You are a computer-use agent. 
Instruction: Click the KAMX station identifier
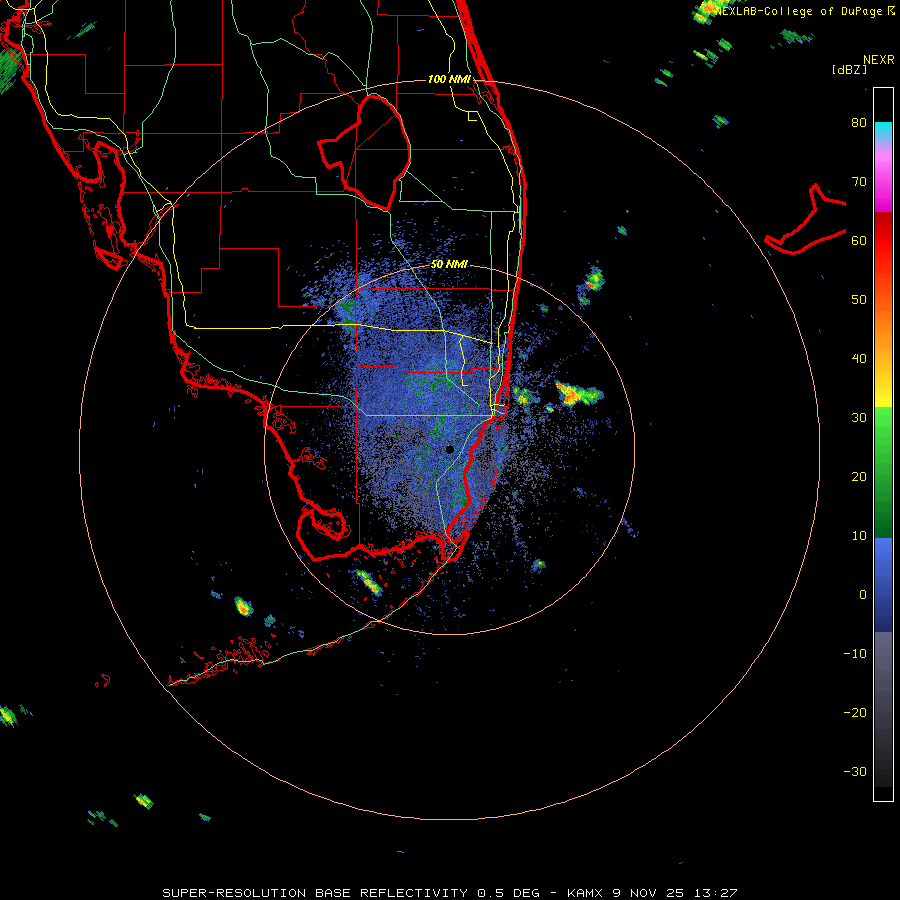click(585, 893)
